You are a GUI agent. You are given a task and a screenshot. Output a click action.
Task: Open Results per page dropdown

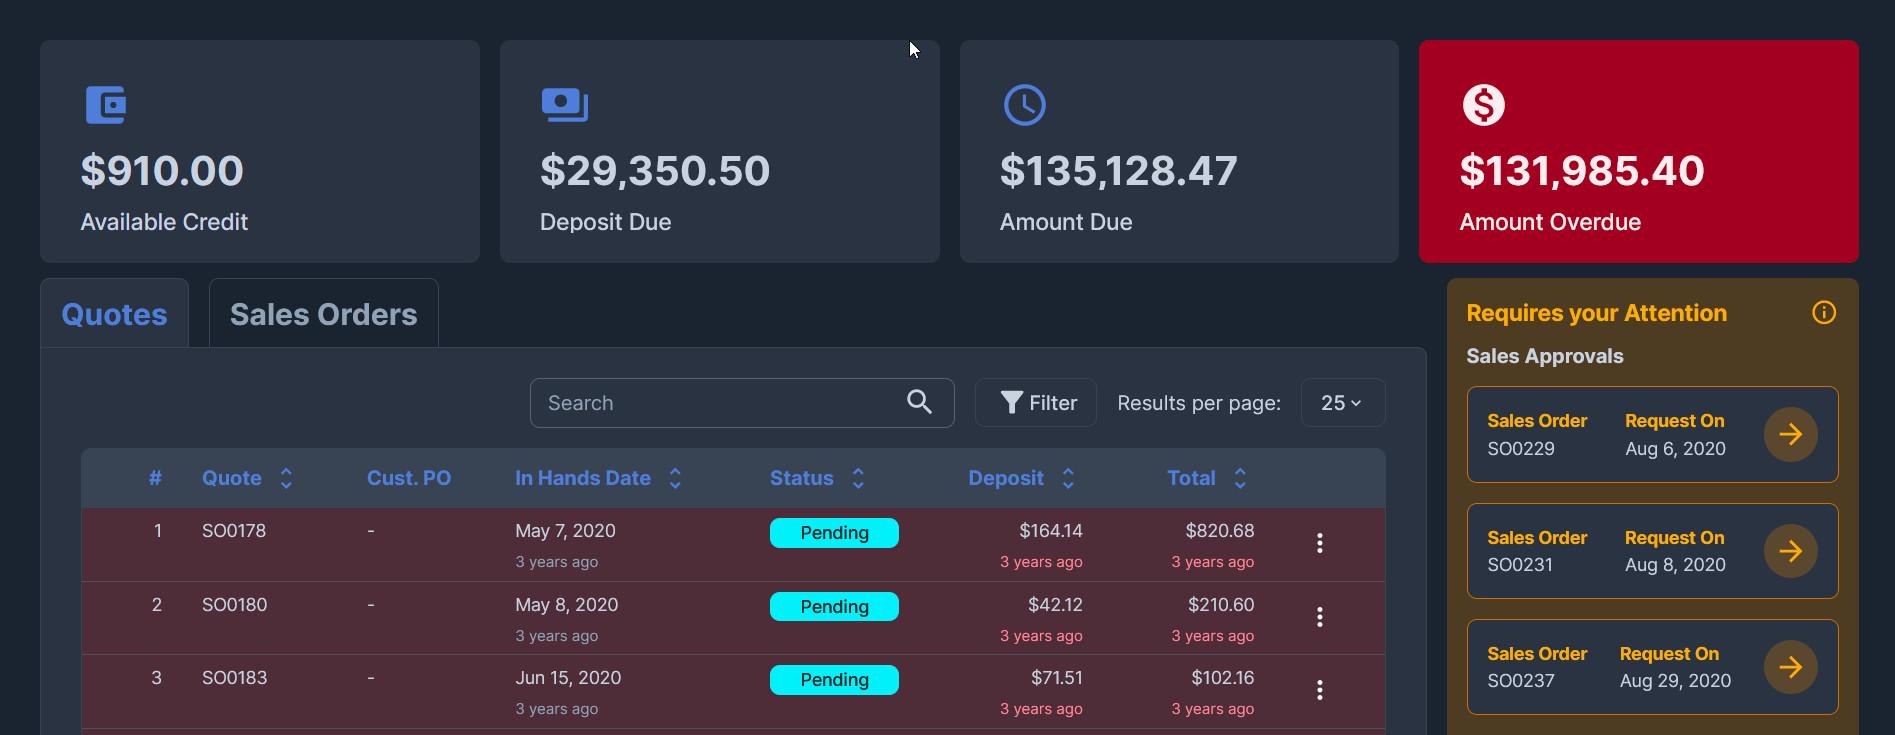1342,403
